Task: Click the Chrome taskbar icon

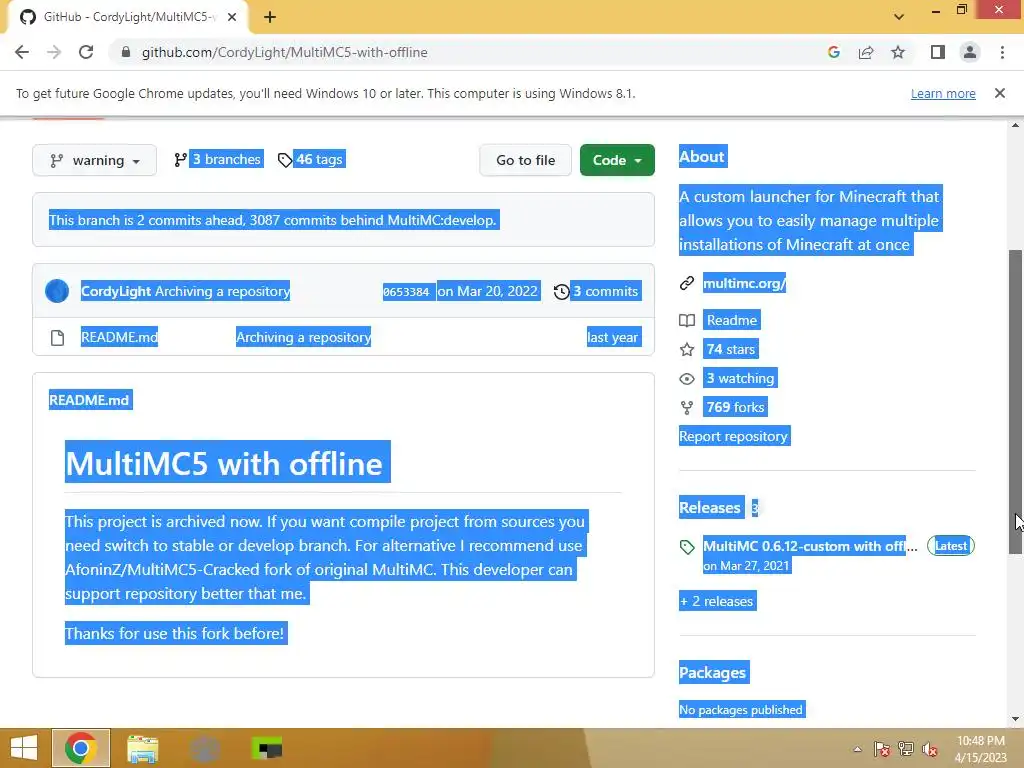Action: 81,748
